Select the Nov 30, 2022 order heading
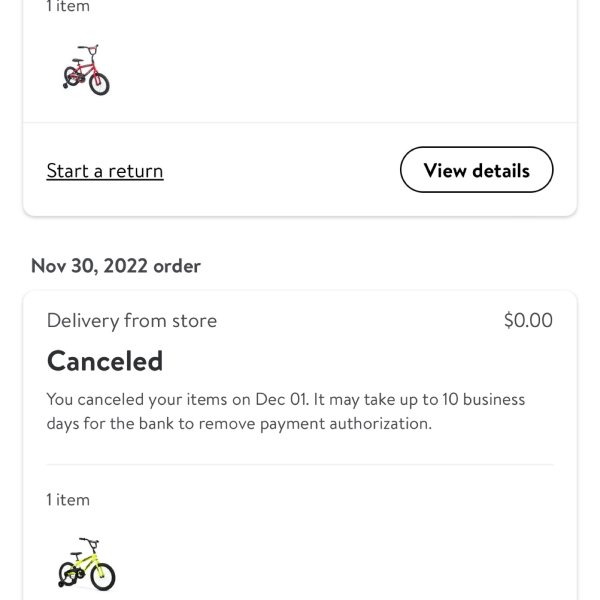 click(x=116, y=266)
